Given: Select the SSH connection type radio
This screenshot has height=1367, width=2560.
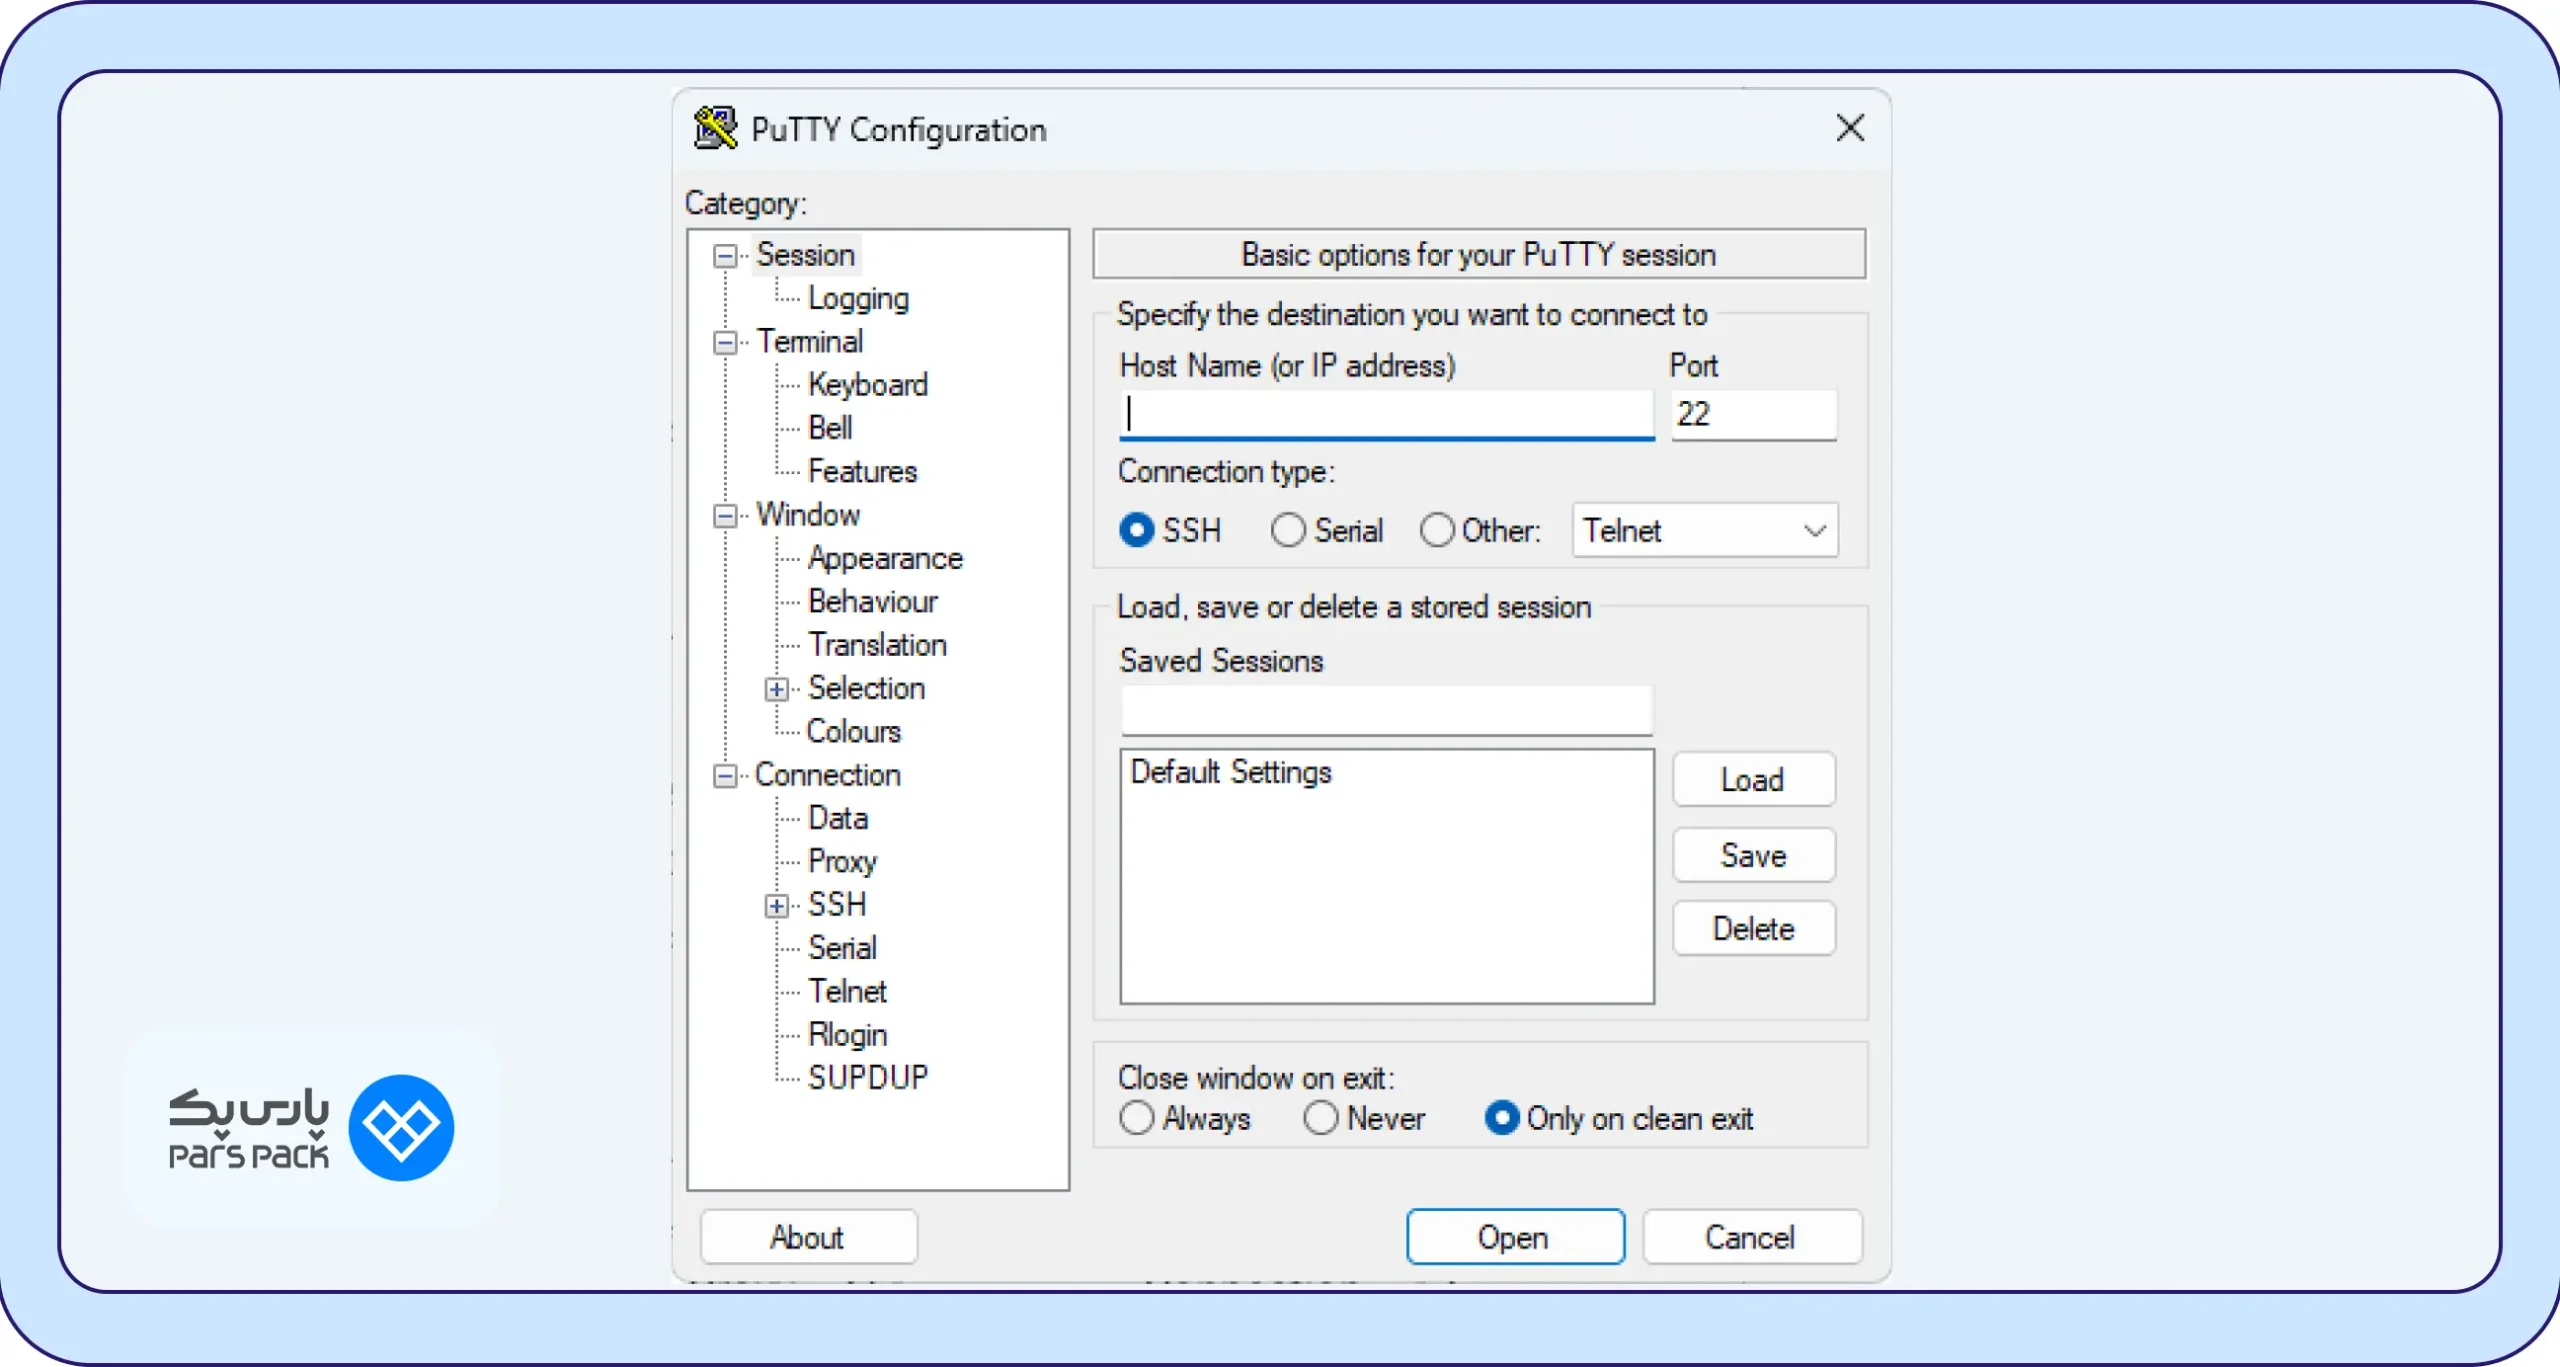Looking at the screenshot, I should pyautogui.click(x=1136, y=530).
